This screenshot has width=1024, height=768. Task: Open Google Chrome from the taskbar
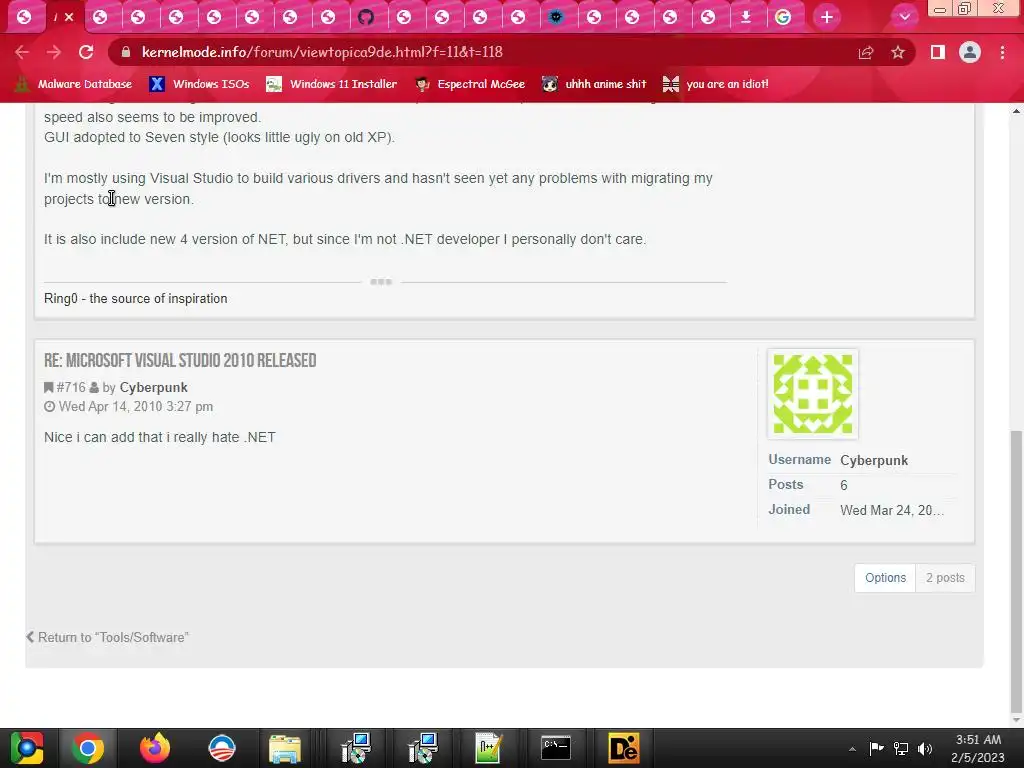88,748
